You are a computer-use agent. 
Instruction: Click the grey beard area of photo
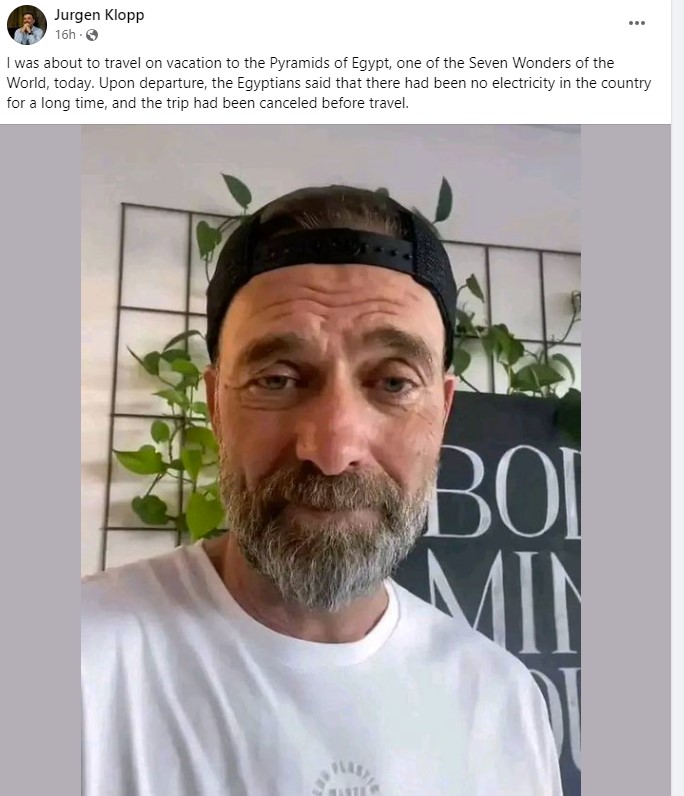click(325, 538)
